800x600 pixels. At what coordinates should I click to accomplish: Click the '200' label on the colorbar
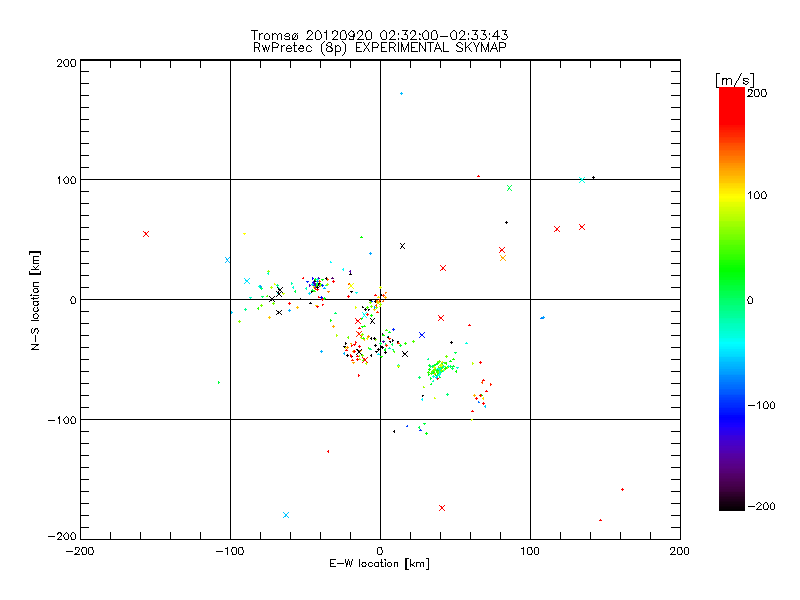(x=757, y=93)
